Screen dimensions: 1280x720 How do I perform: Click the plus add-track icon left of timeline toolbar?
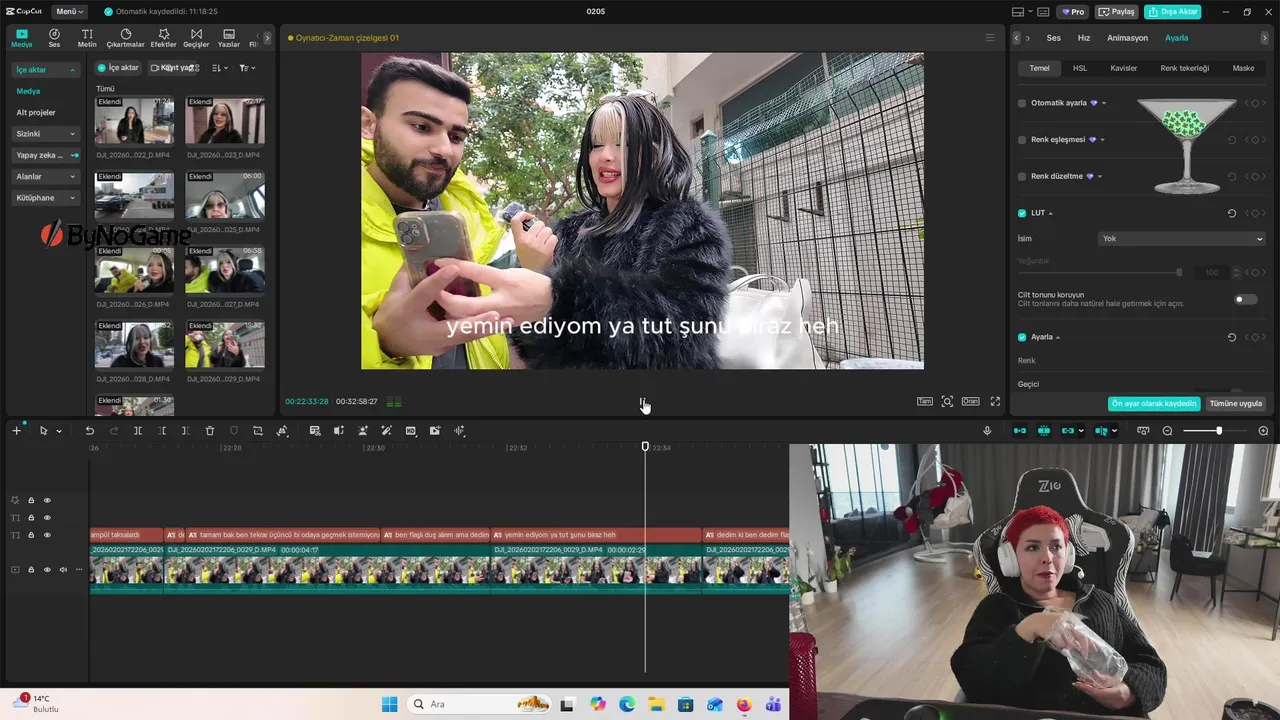tap(16, 431)
